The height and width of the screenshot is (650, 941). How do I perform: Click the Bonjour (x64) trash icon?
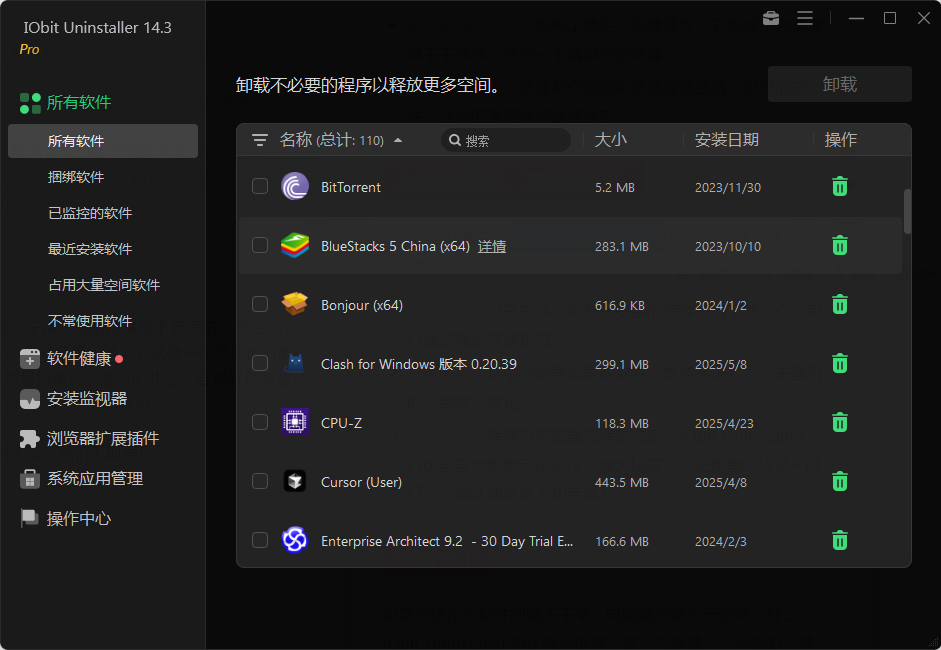click(x=840, y=305)
